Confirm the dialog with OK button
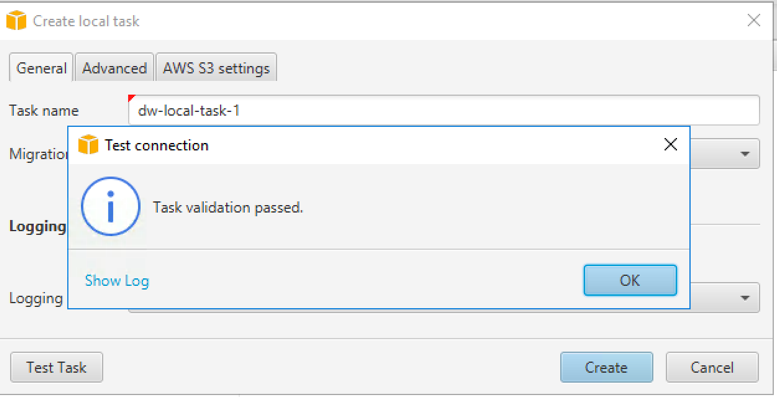 click(x=630, y=281)
